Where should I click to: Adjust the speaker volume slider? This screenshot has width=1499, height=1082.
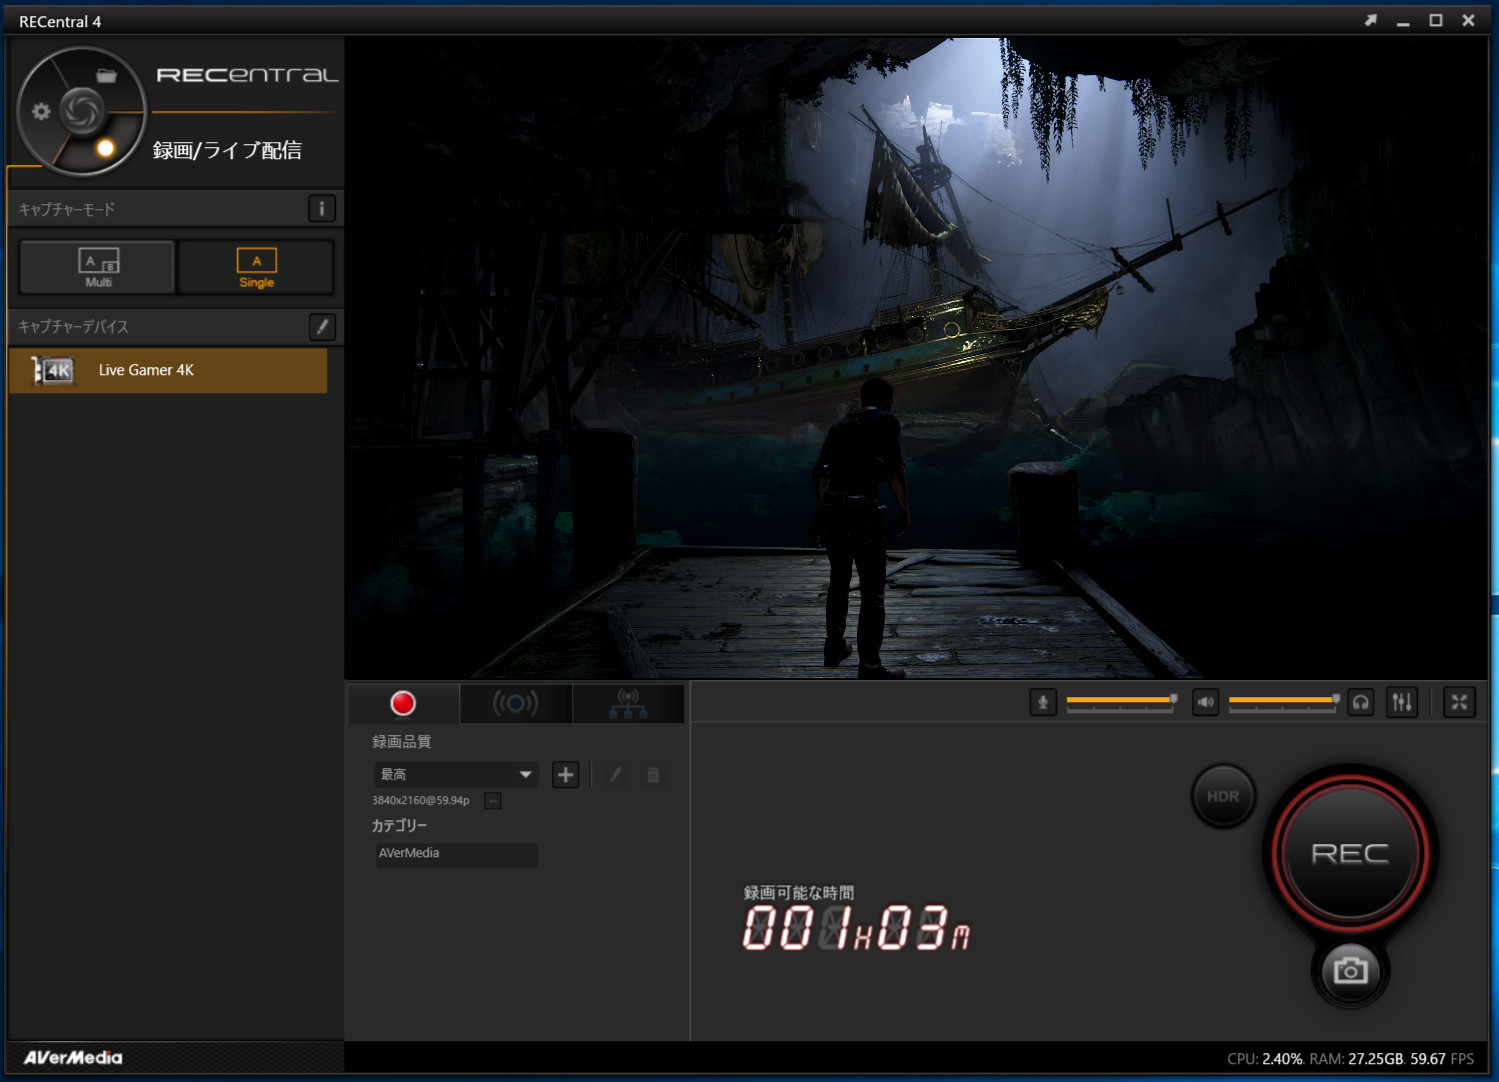(1284, 702)
